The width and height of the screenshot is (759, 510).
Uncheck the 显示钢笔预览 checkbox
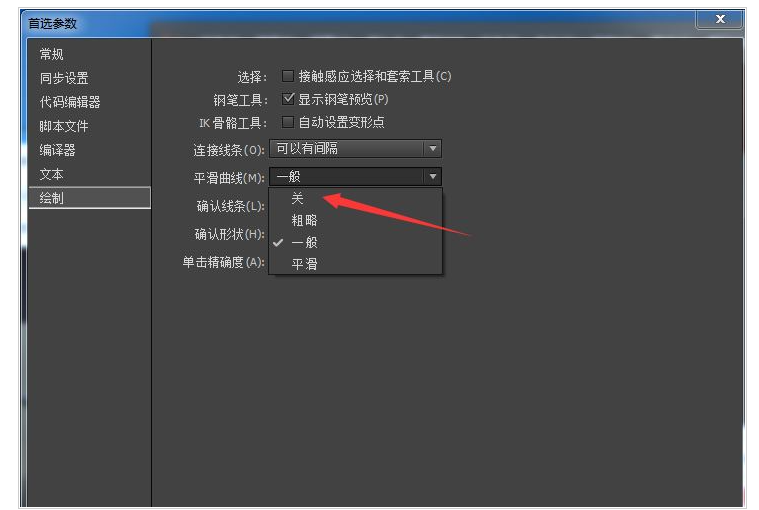(x=288, y=99)
